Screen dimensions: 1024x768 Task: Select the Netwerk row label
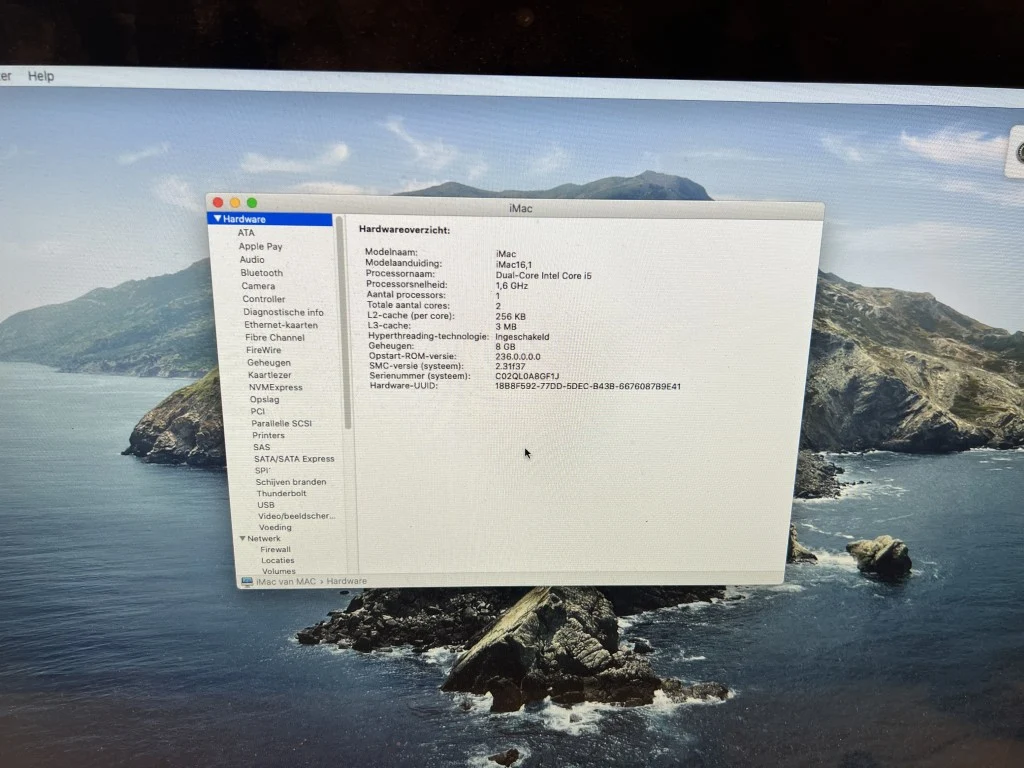coord(264,539)
